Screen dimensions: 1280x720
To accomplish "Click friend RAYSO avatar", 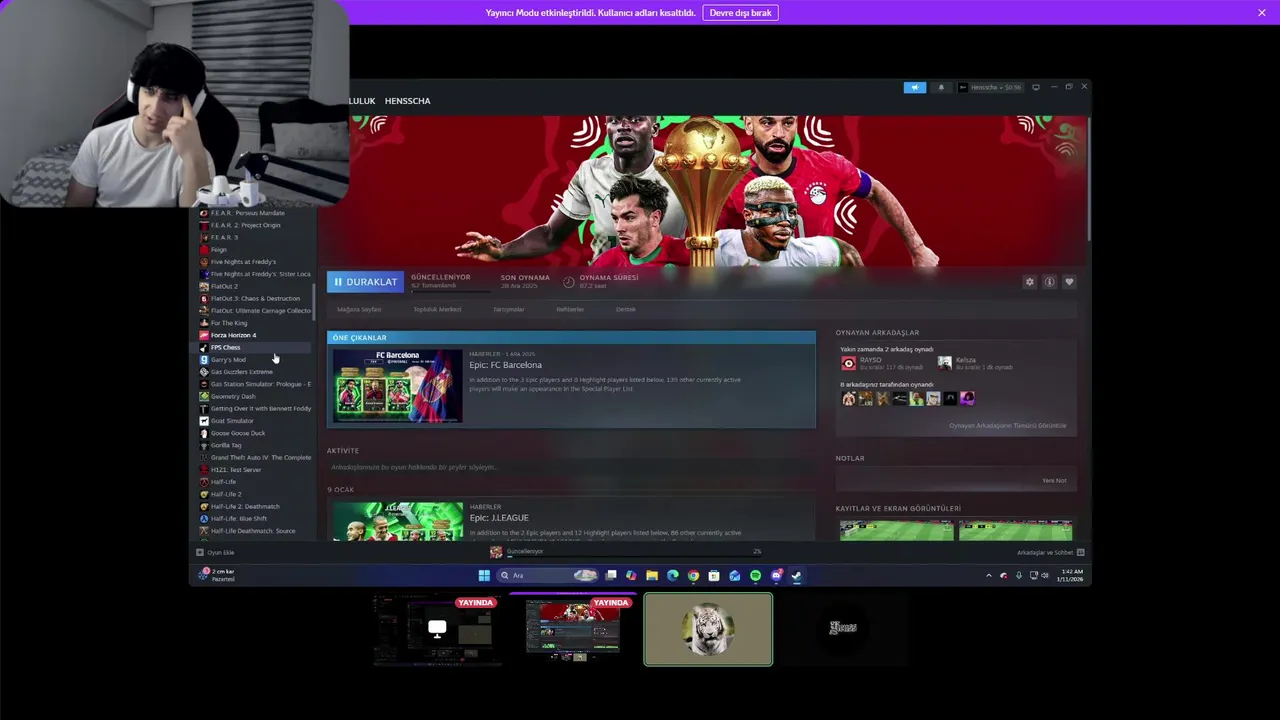I will pyautogui.click(x=849, y=363).
